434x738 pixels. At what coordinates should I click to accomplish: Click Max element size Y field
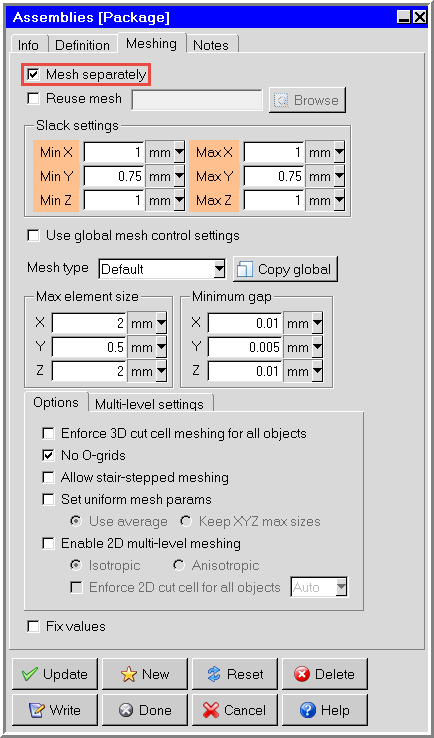pyautogui.click(x=89, y=347)
